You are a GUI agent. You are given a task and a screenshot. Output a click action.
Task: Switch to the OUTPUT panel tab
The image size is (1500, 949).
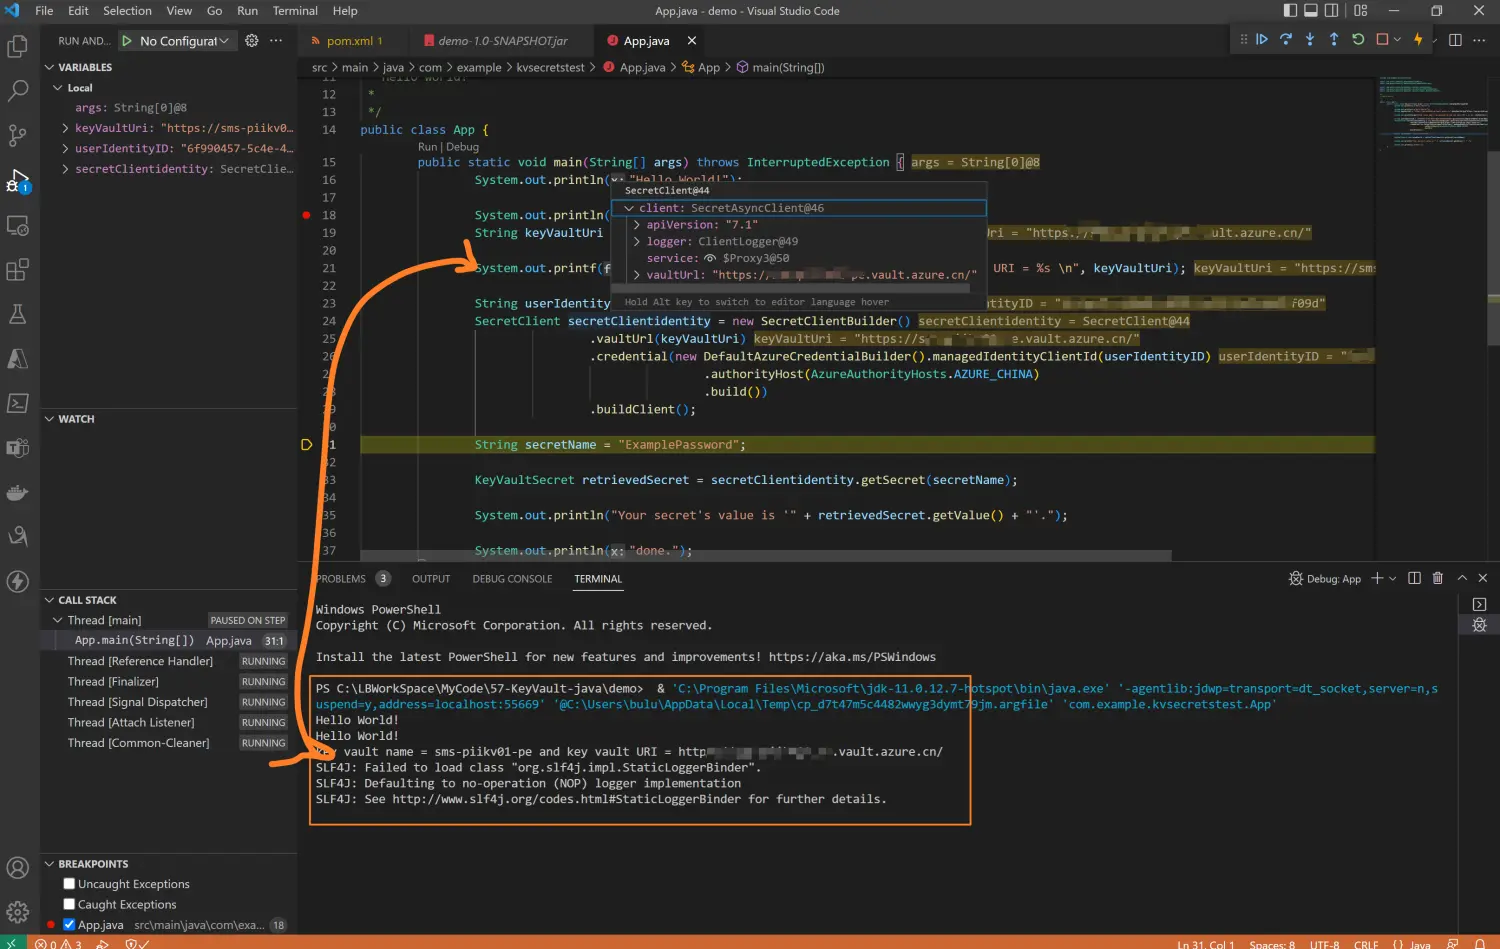(431, 579)
